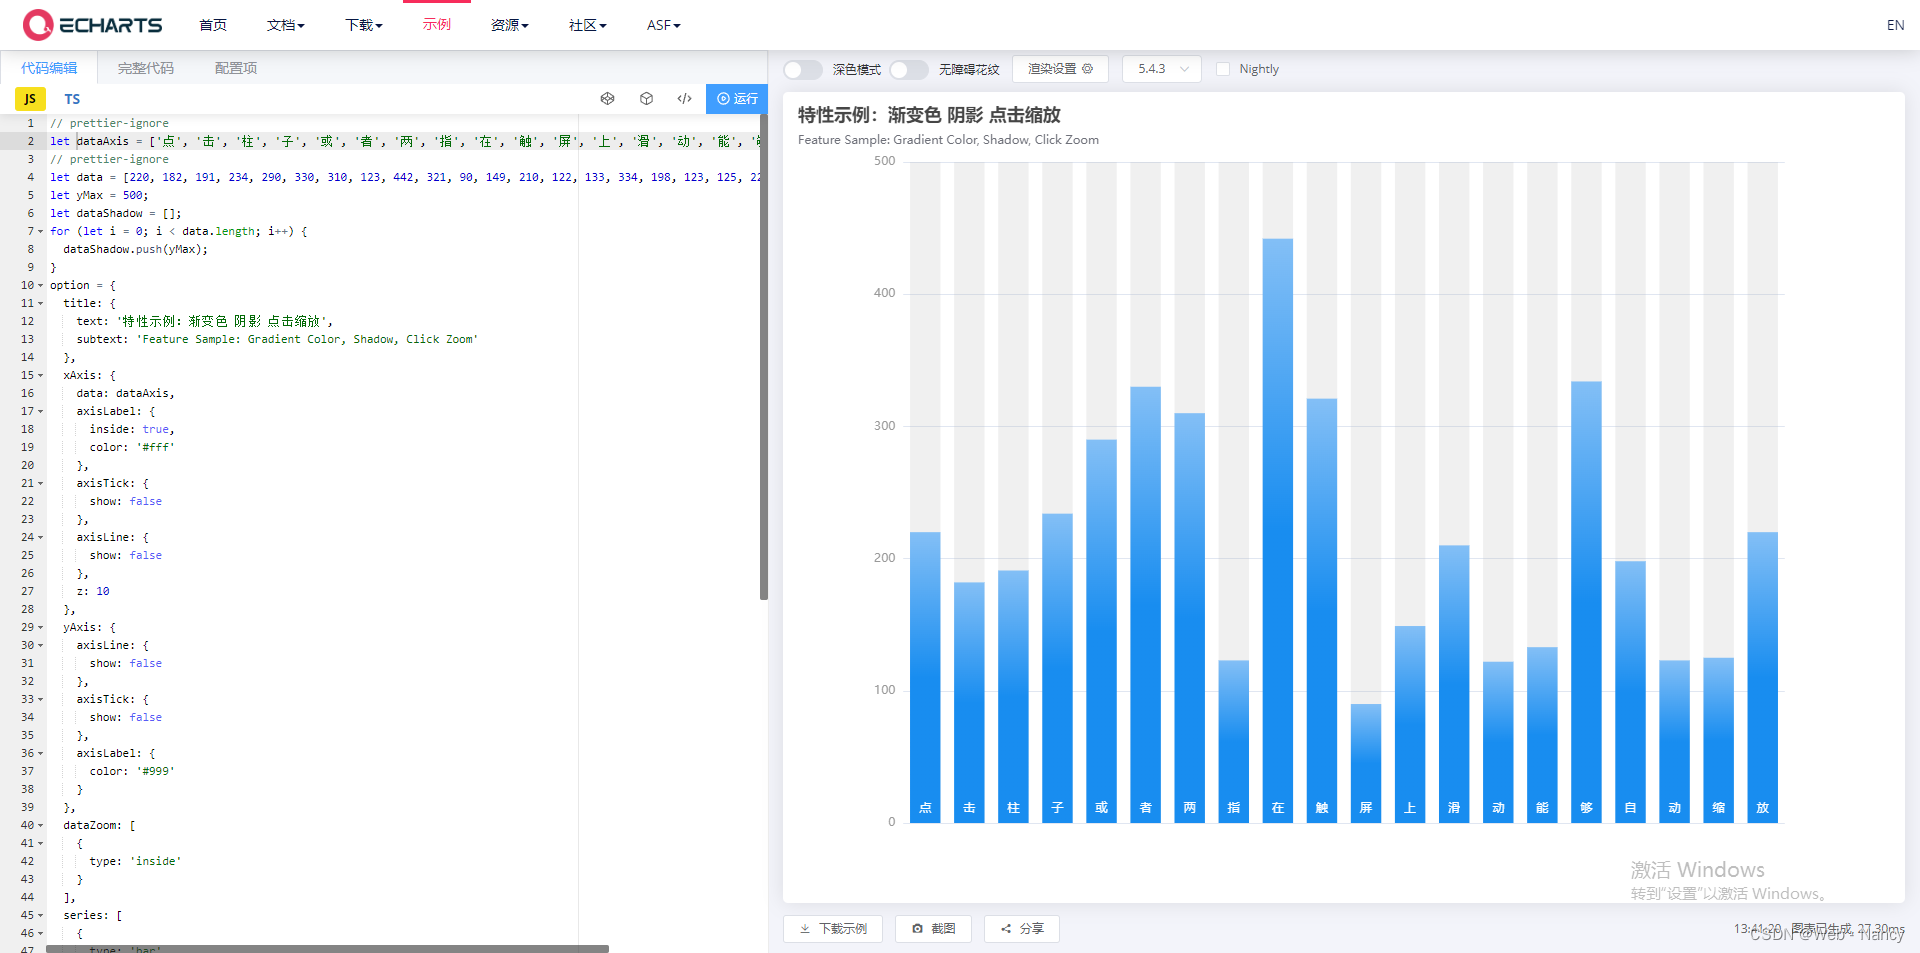Click the 运行 run button

(737, 99)
